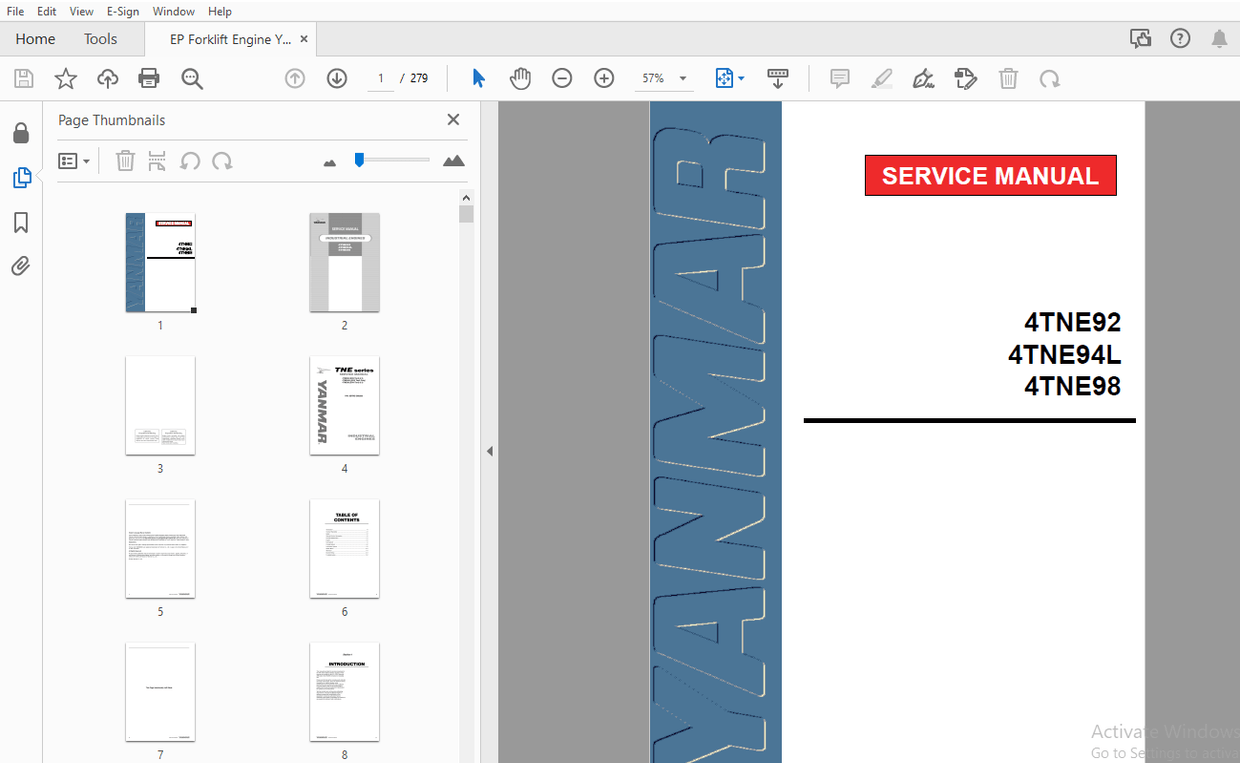Screen dimensions: 1240x763
Task: Open the Attachments panel
Action: (20, 266)
